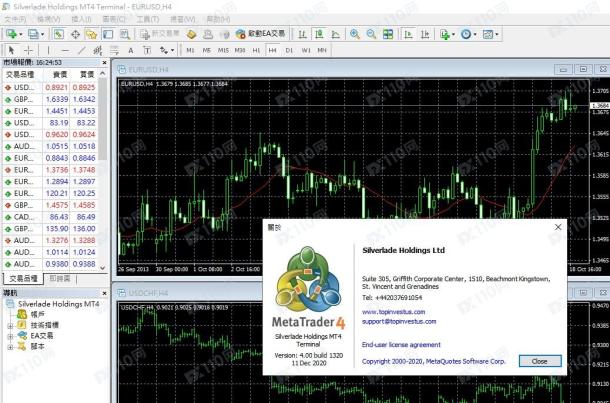Image resolution: width=610 pixels, height=403 pixels.
Task: Select the arrow cursor tool
Action: pos(11,50)
